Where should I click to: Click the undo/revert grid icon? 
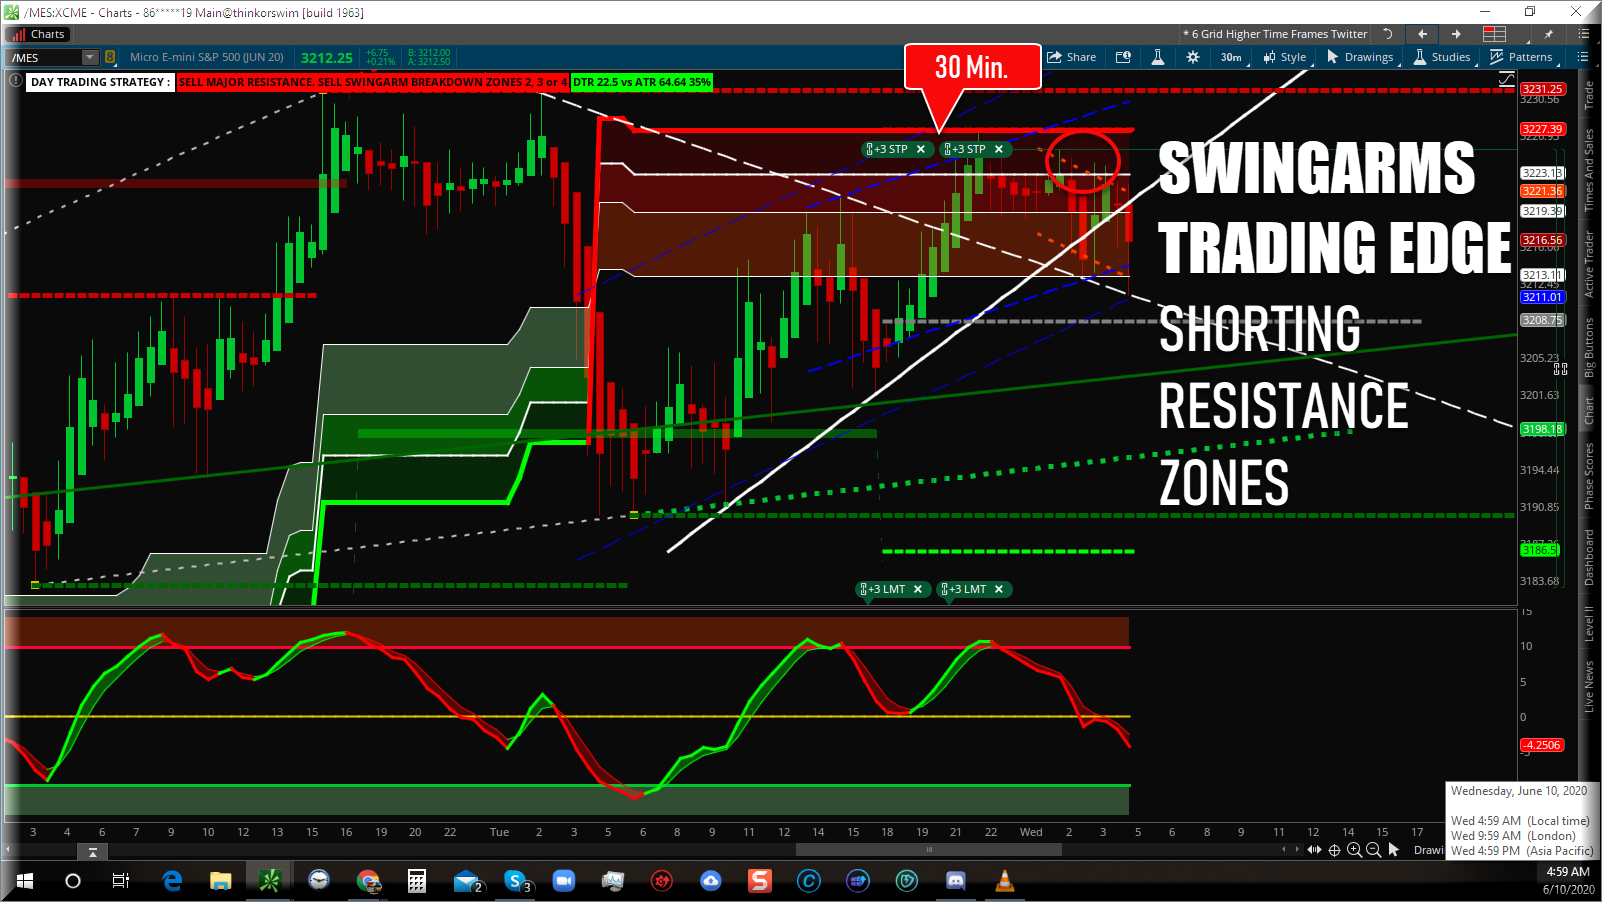(x=1388, y=34)
